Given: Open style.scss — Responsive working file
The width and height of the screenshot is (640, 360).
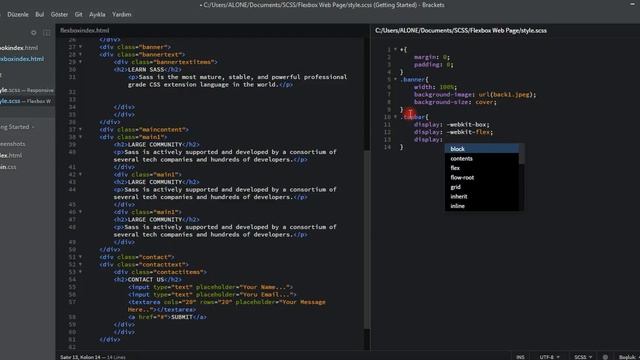Looking at the screenshot, I should [x=27, y=90].
